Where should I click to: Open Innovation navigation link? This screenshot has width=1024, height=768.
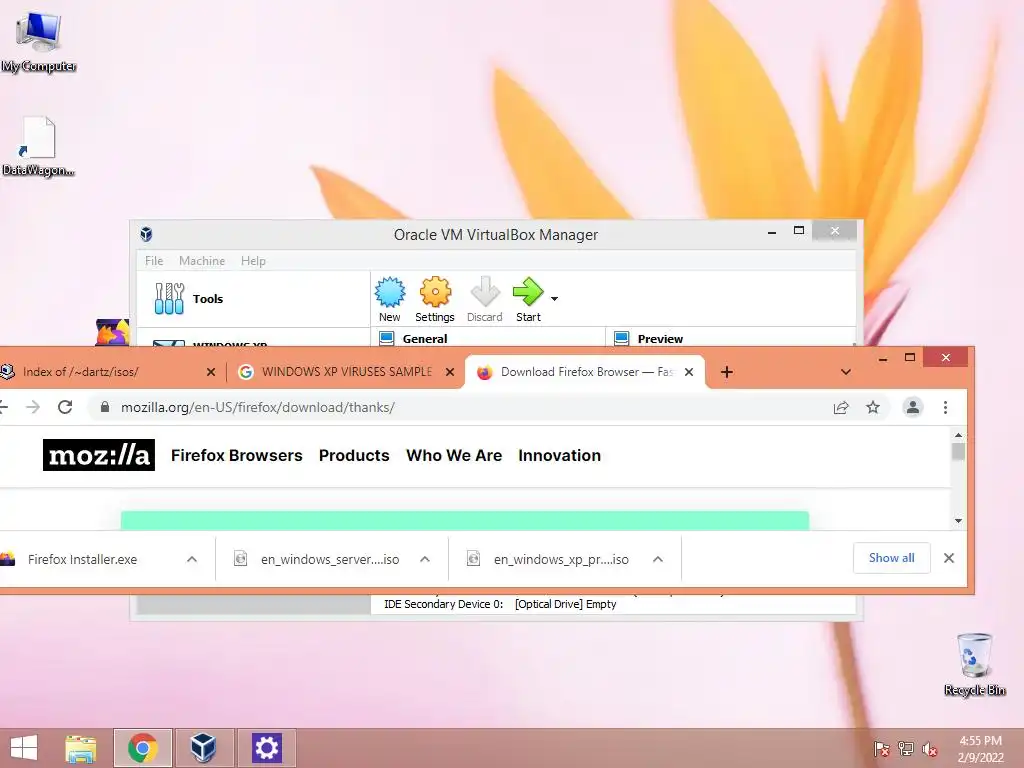[x=560, y=455]
